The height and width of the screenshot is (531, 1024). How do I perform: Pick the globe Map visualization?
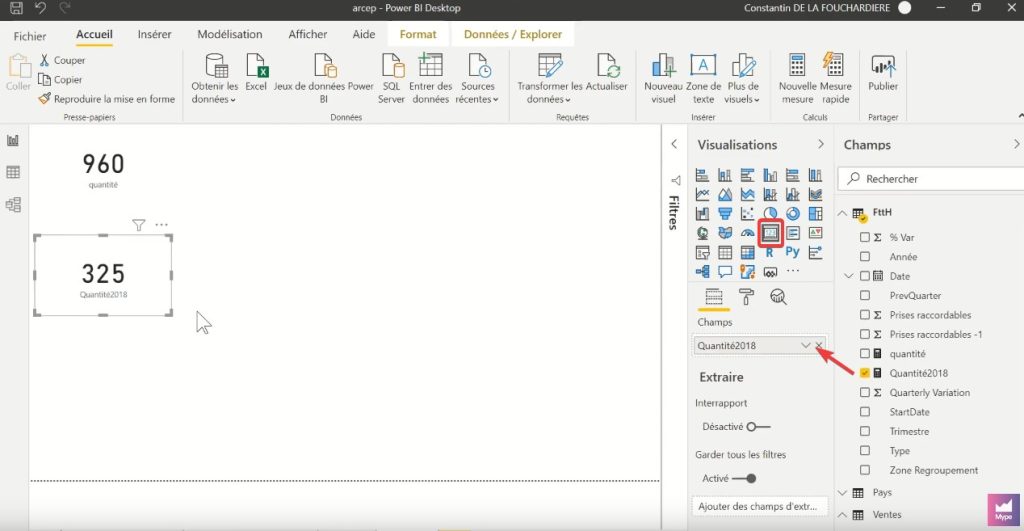click(703, 233)
